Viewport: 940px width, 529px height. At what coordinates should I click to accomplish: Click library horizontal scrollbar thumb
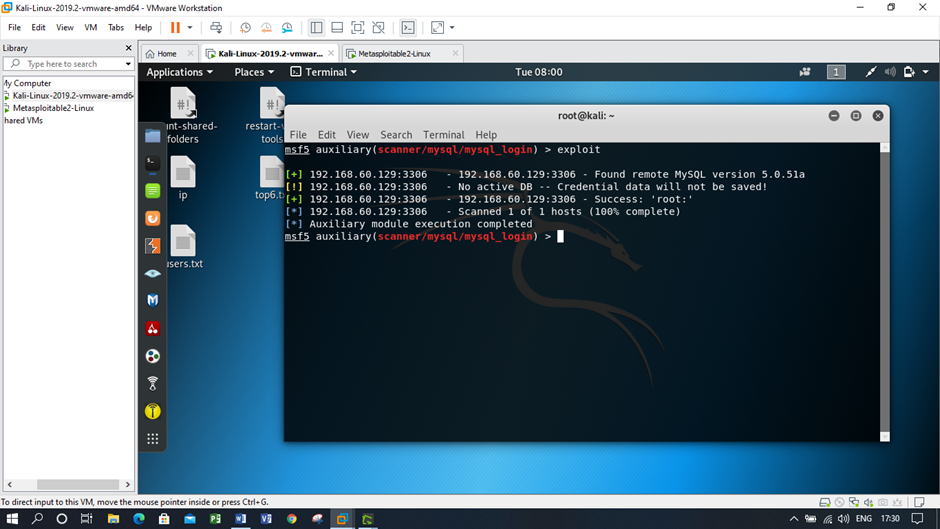point(78,485)
